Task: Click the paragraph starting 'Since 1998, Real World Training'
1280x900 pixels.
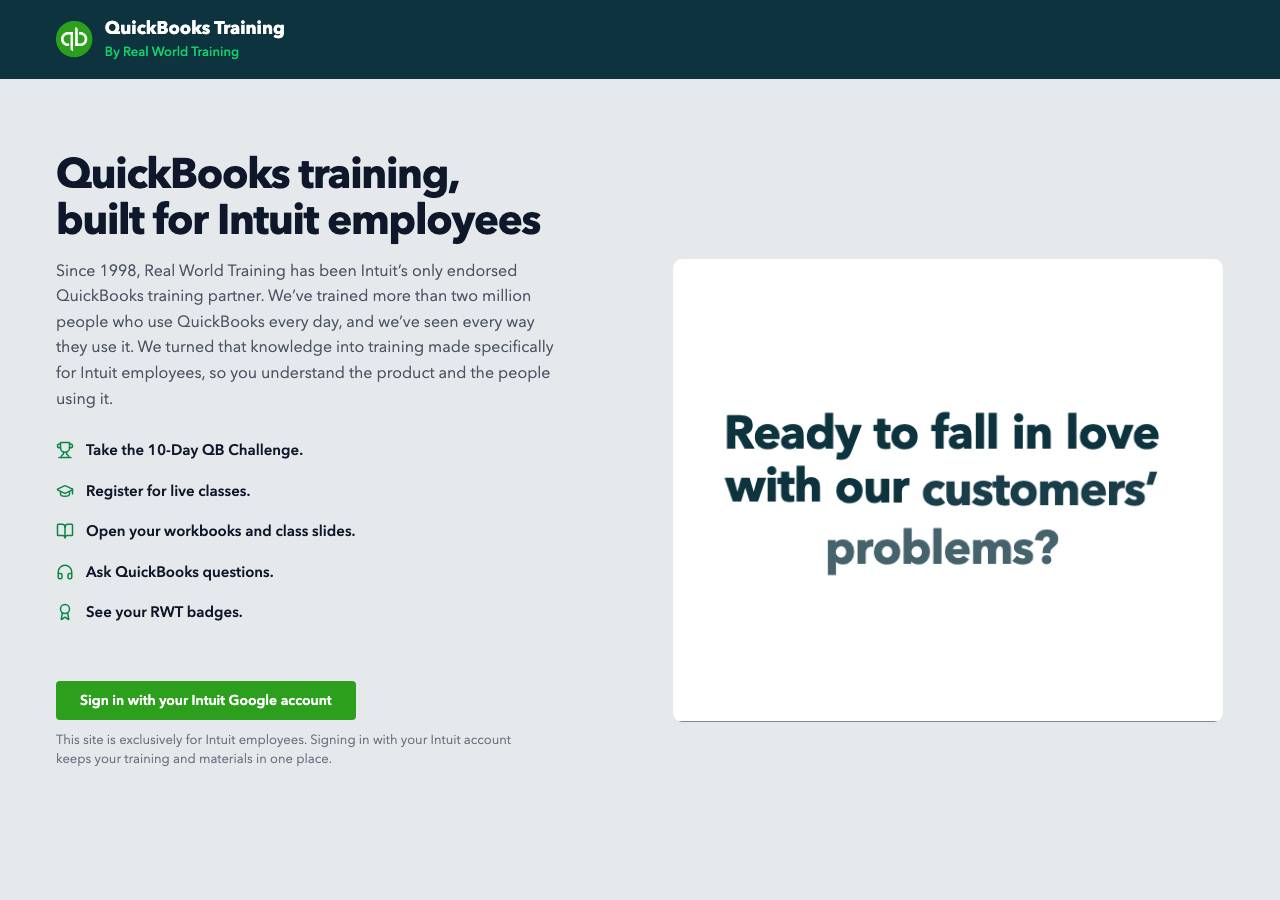Action: coord(305,334)
